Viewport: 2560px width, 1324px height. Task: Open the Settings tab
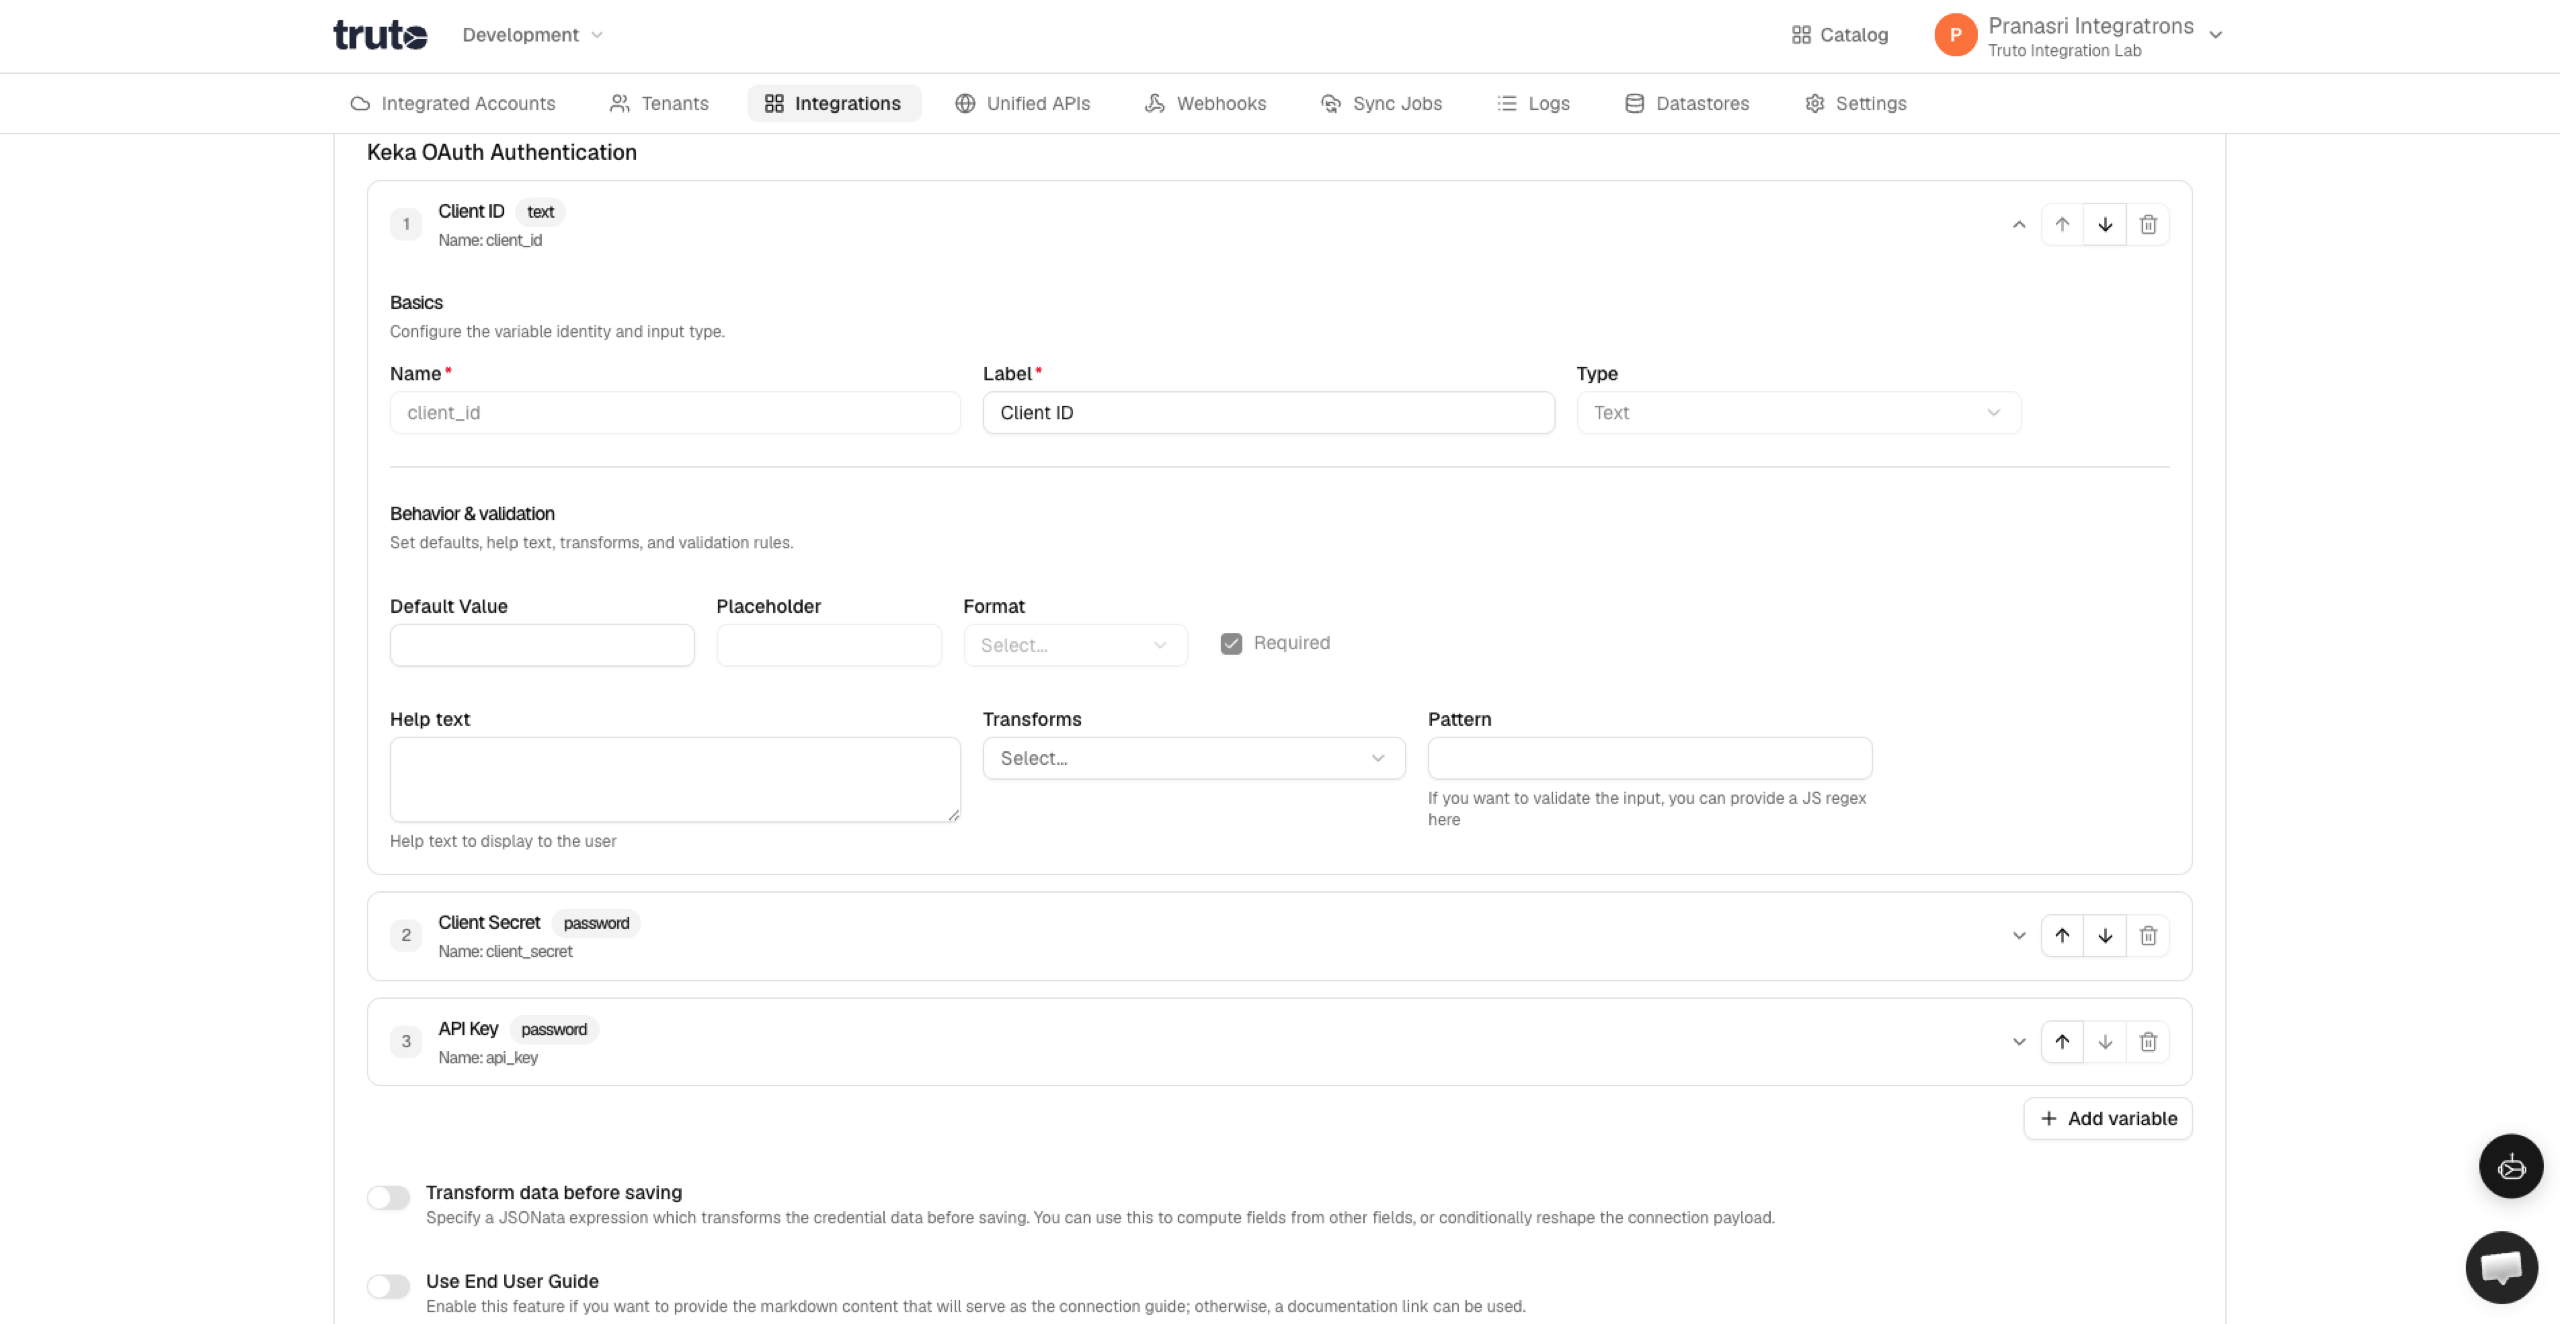click(x=1856, y=103)
